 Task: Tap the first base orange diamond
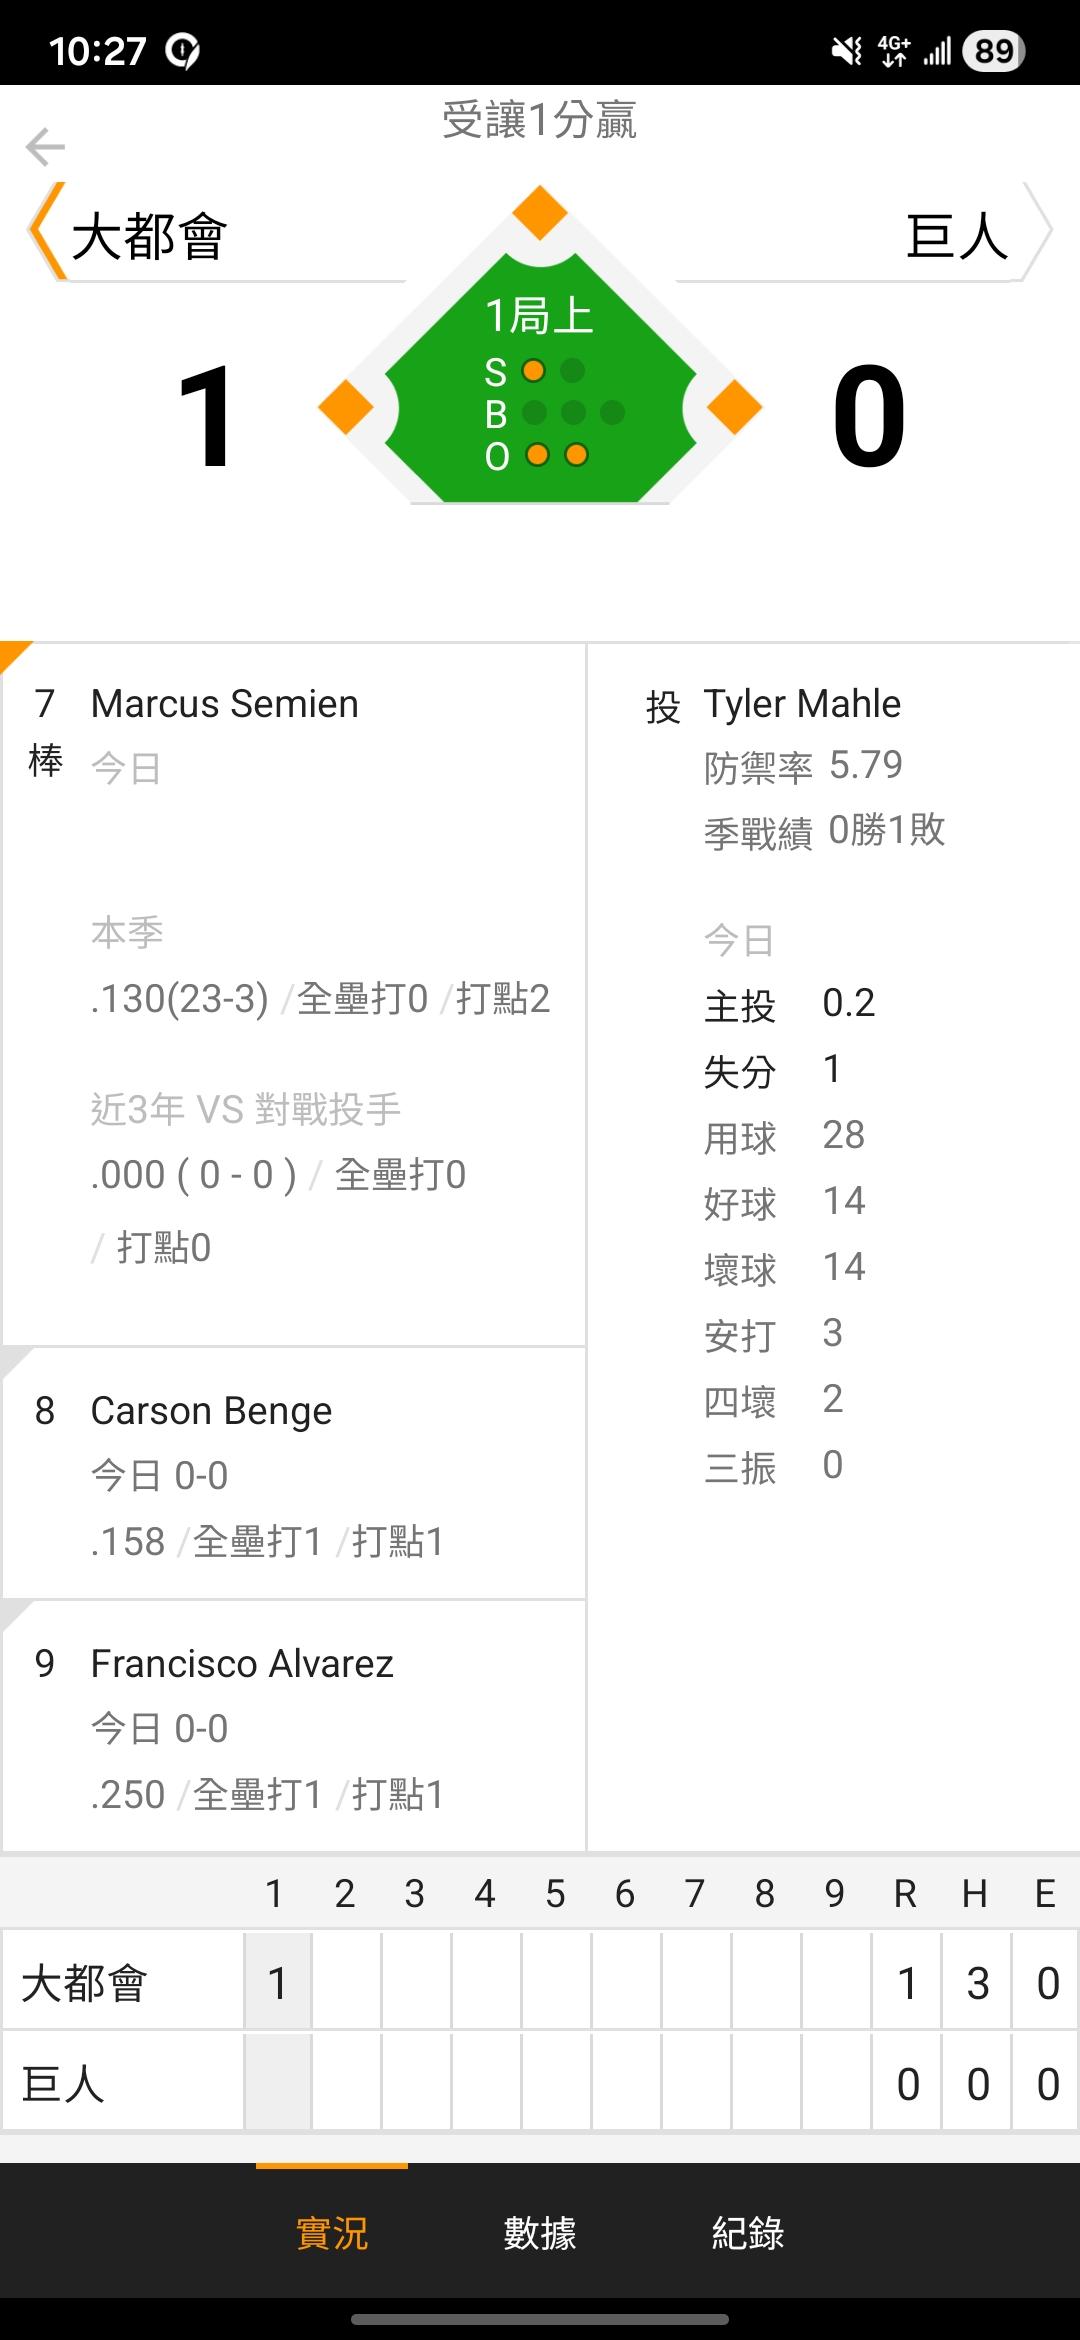(735, 408)
